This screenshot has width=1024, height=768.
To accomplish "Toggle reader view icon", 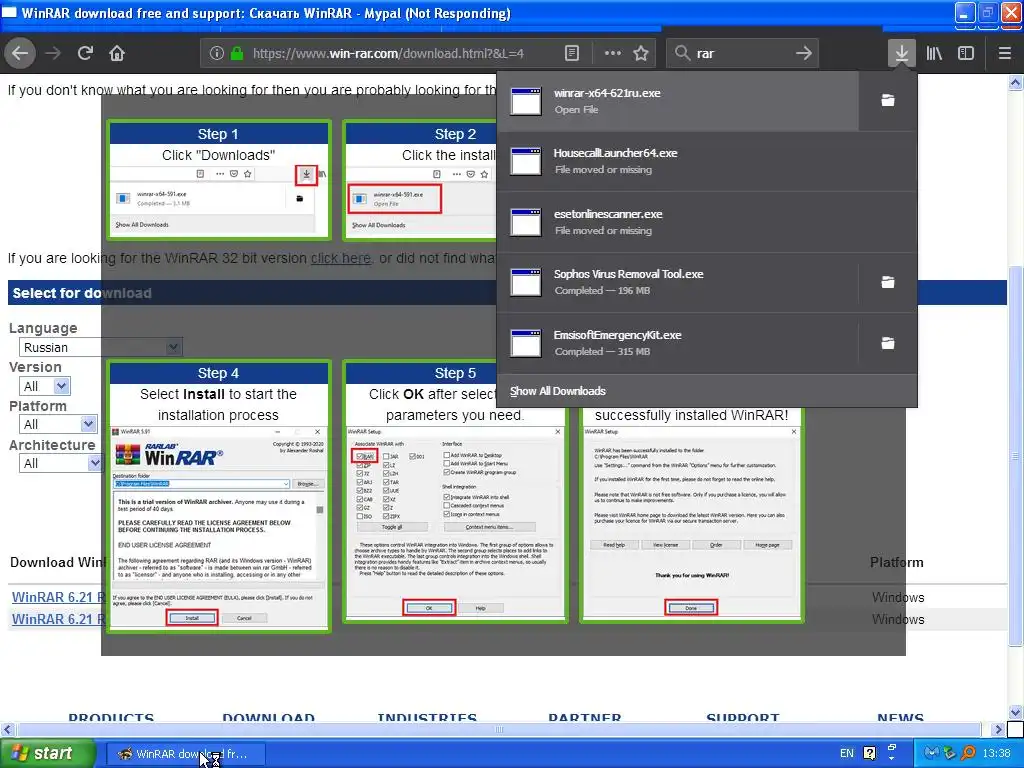I will 571,54.
